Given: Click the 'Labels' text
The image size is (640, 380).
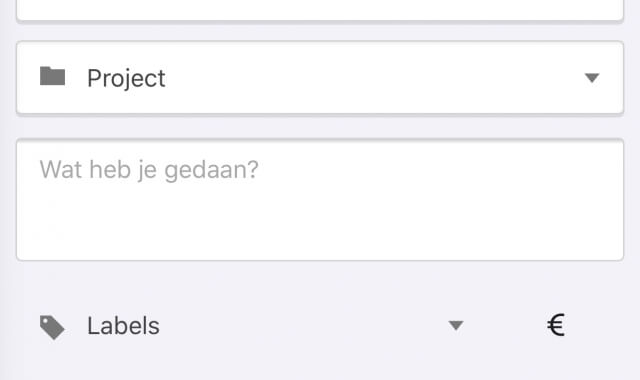Looking at the screenshot, I should tap(123, 326).
